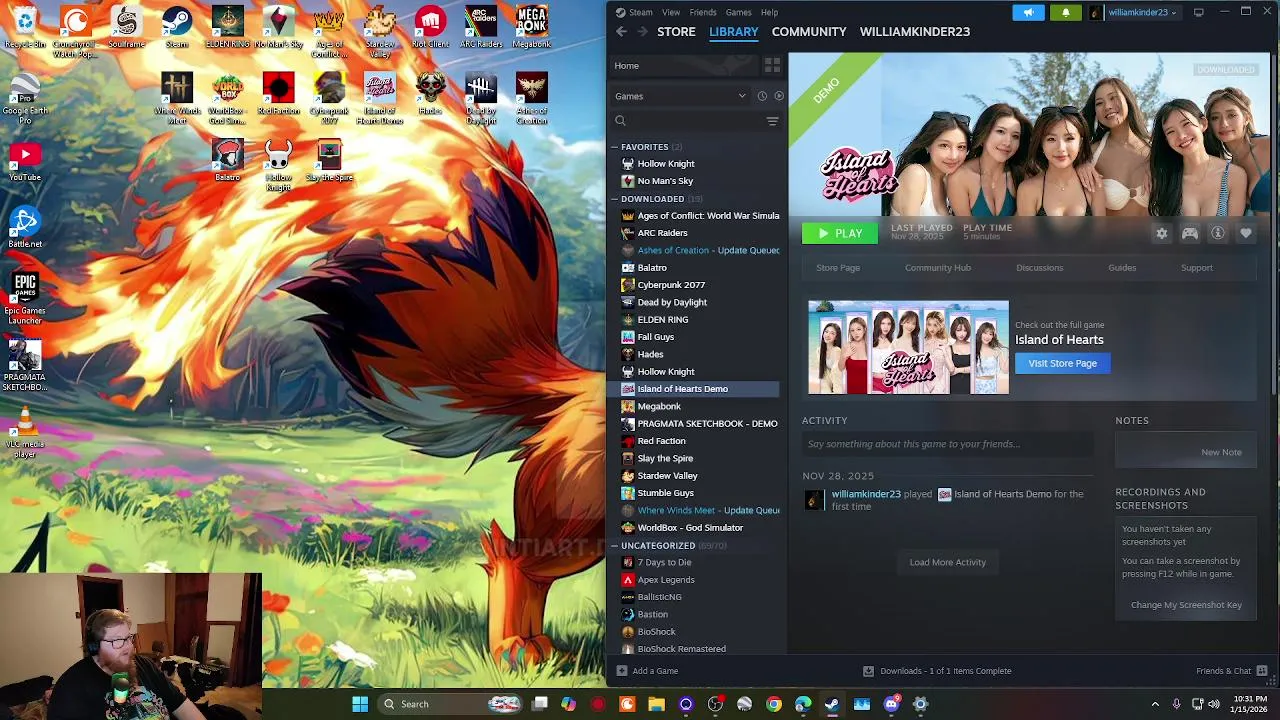
Task: Open the green notifications bell
Action: [1066, 12]
